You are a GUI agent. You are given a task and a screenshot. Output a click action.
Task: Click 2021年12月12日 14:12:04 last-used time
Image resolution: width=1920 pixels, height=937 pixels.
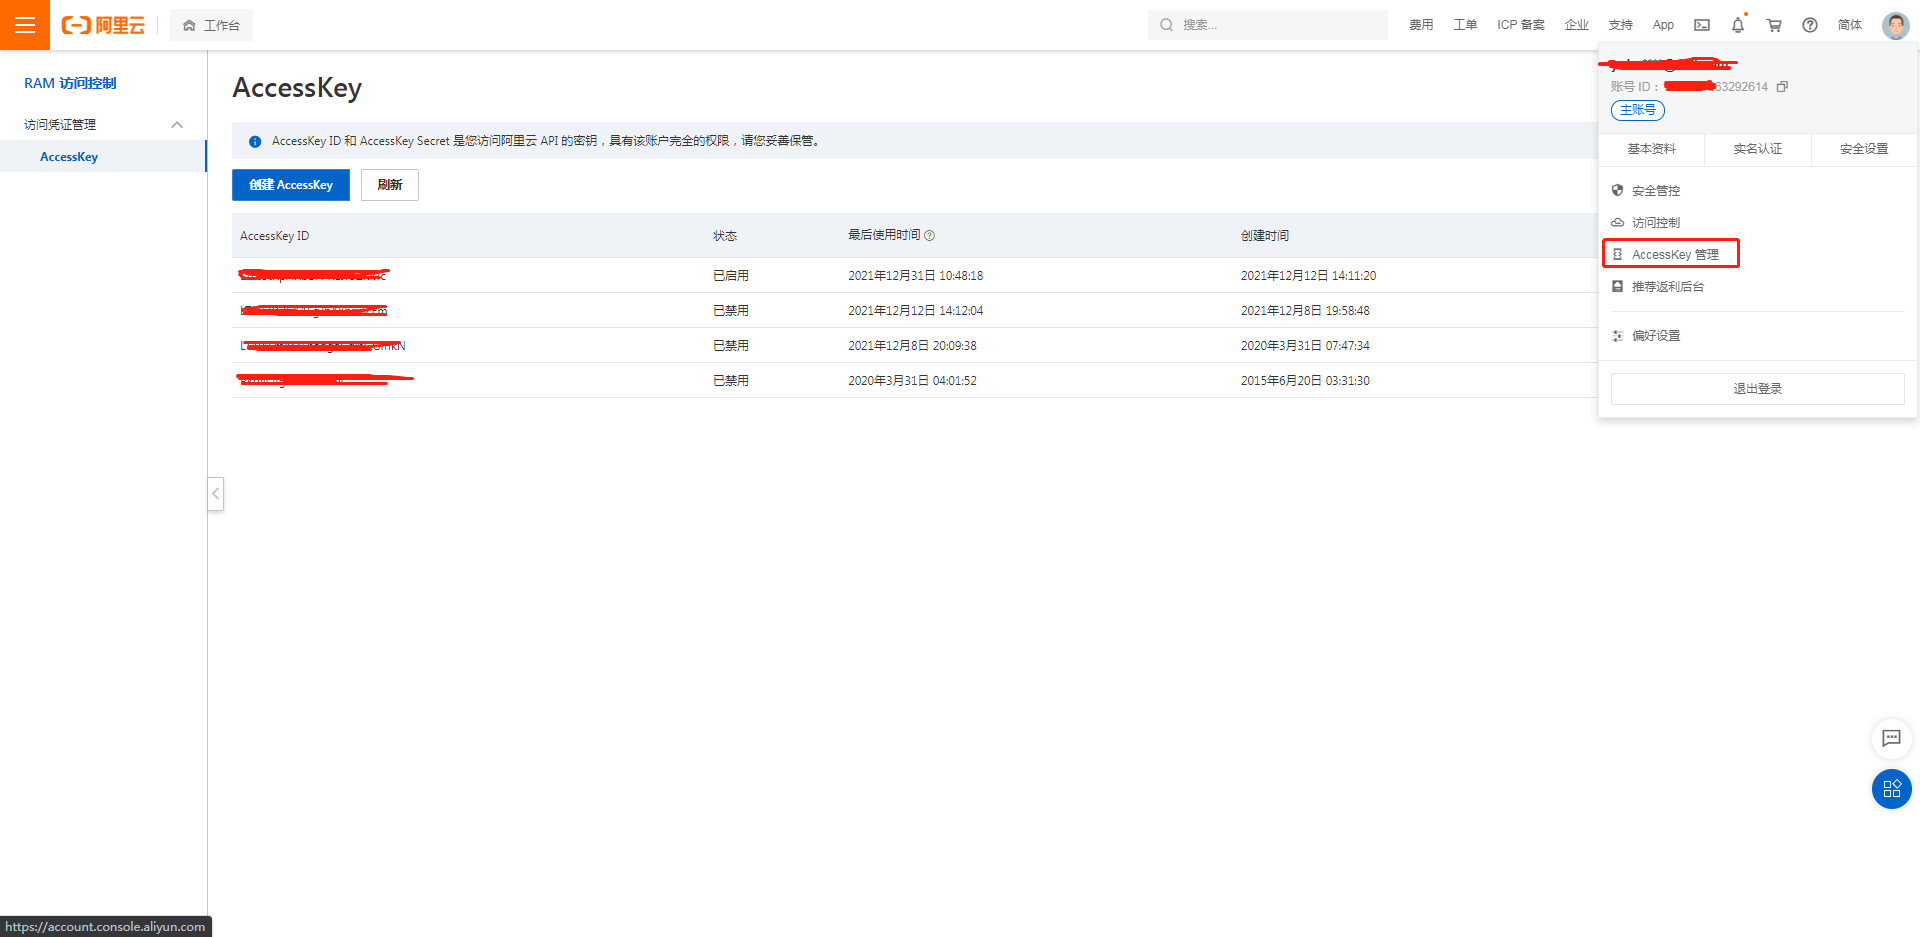point(916,311)
